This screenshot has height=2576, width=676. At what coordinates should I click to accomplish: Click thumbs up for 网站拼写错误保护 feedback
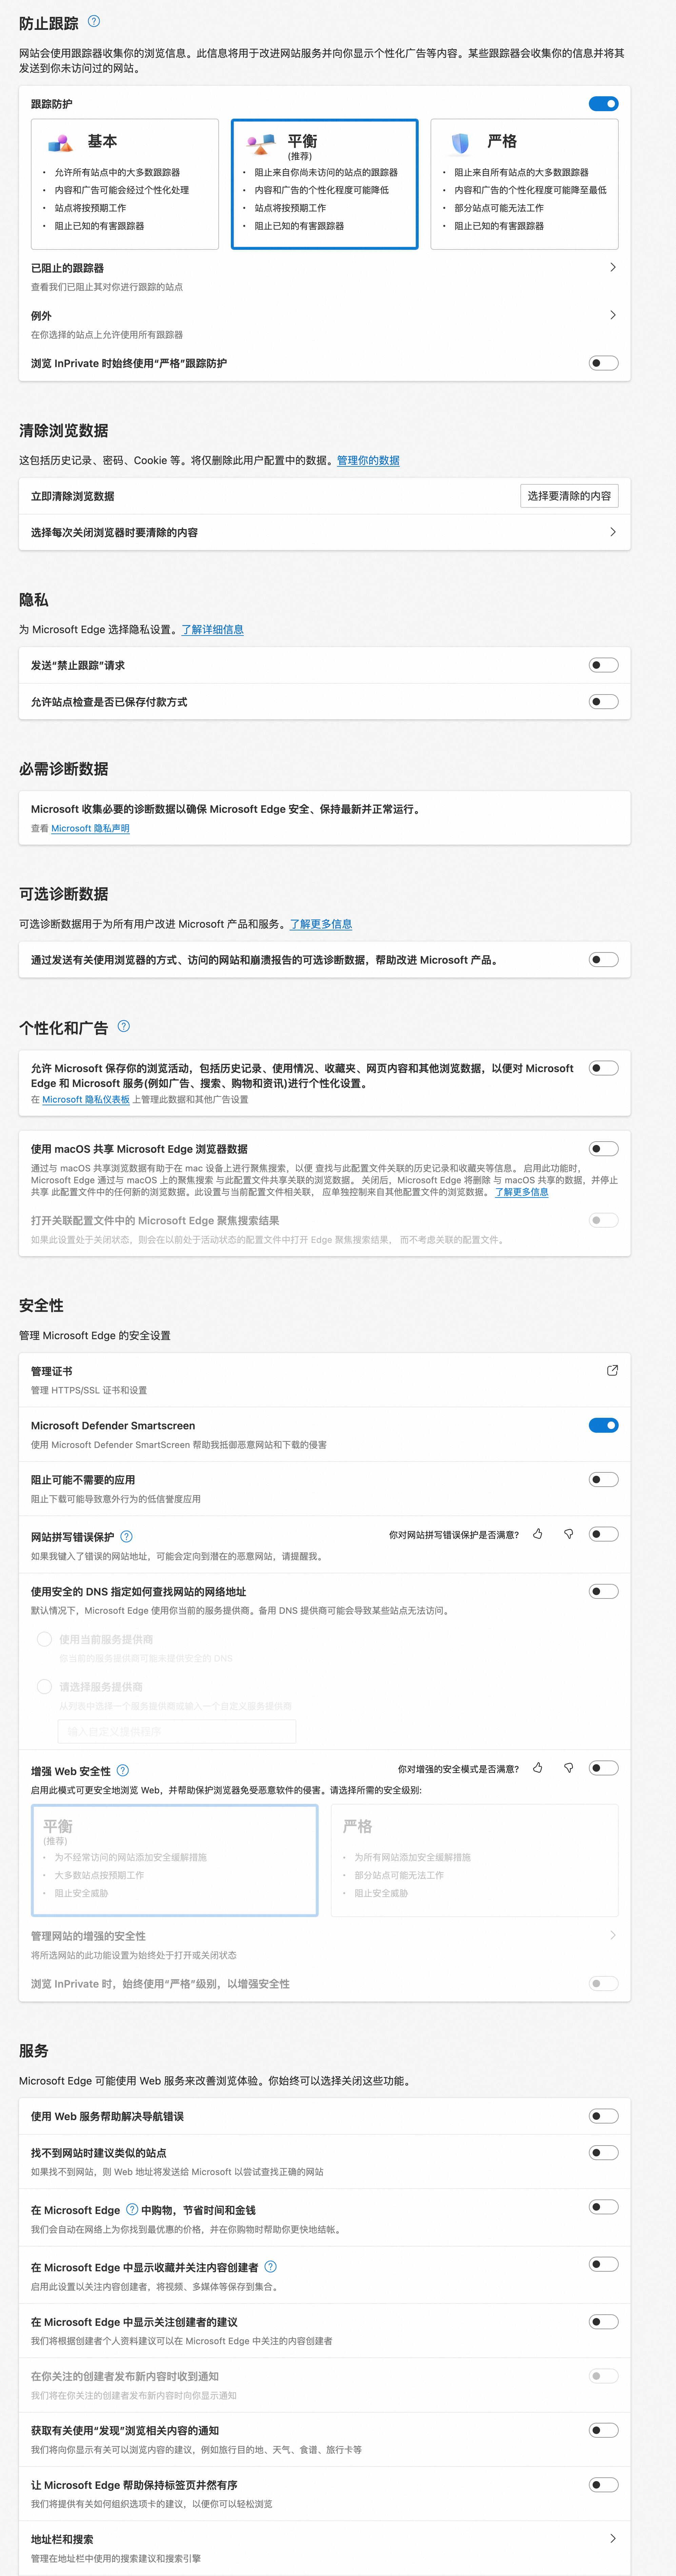tap(538, 1534)
